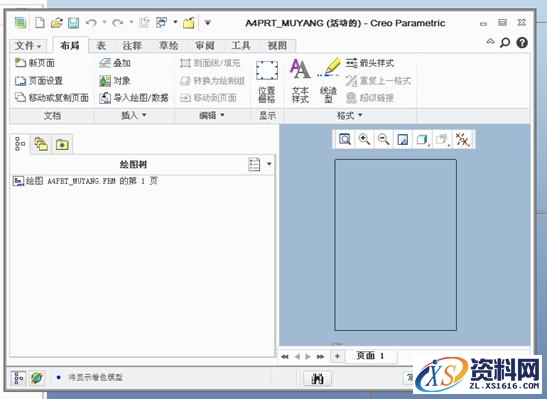Click the 对象 insert object command

[x=115, y=81]
